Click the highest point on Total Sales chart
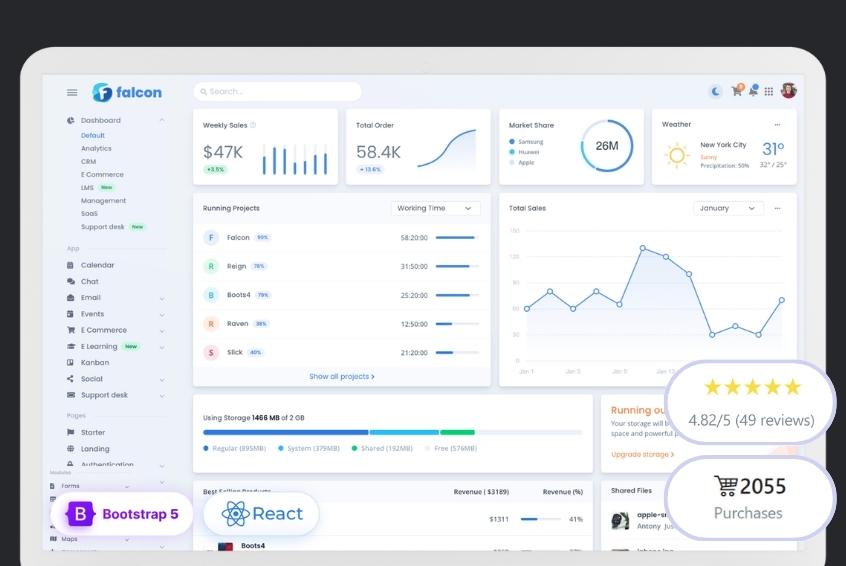This screenshot has width=846, height=566. [x=643, y=248]
